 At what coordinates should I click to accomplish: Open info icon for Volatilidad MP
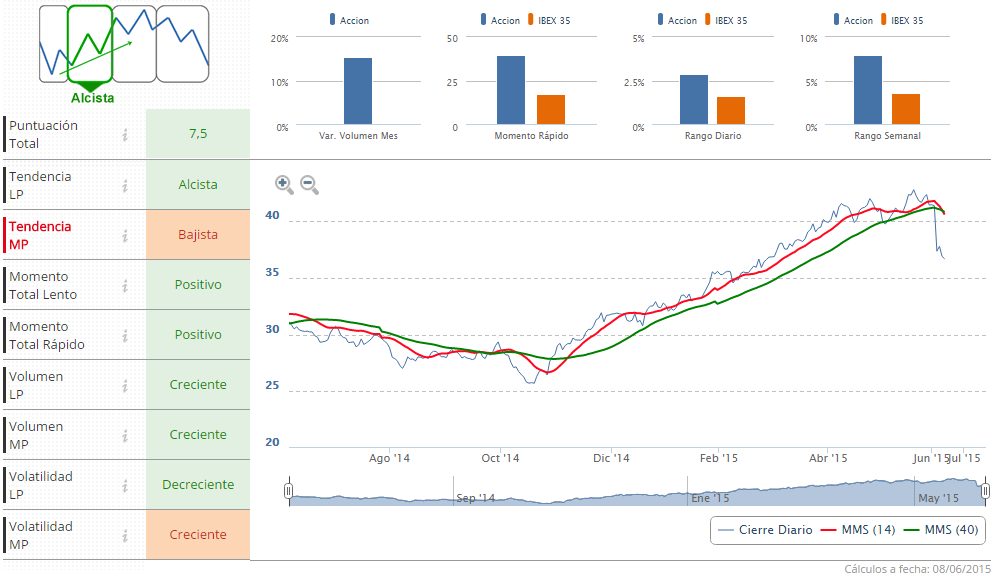pos(126,535)
